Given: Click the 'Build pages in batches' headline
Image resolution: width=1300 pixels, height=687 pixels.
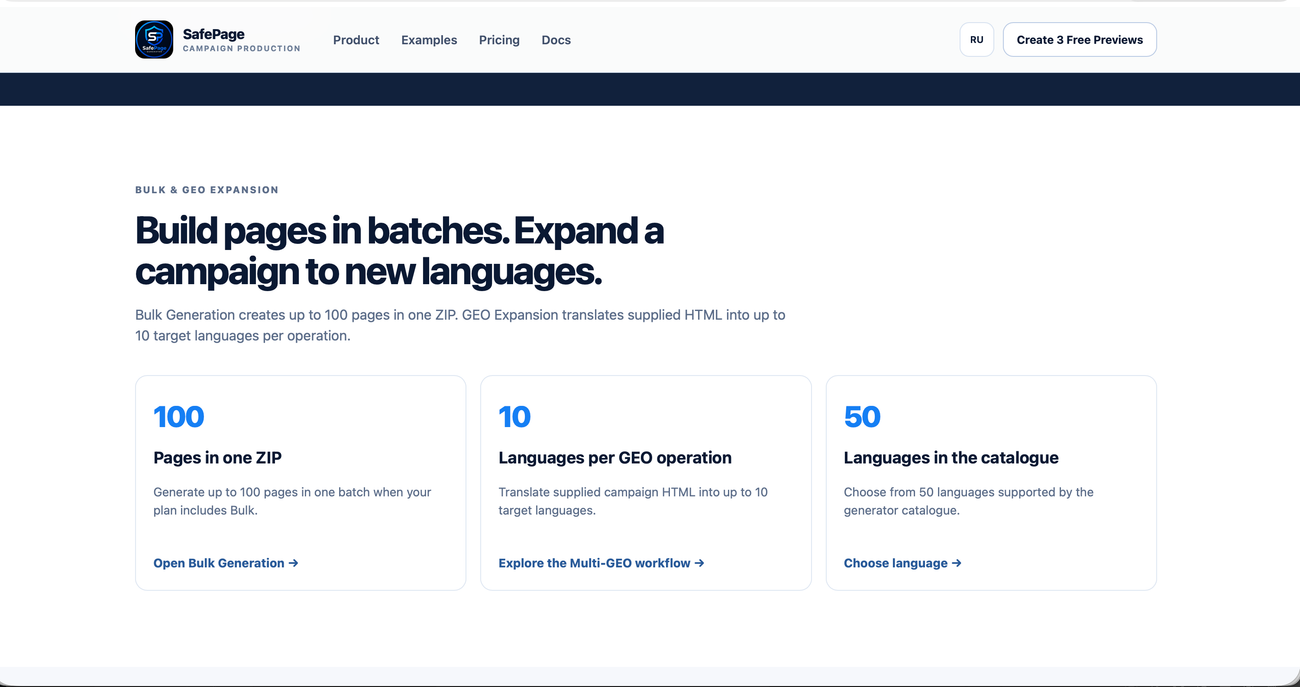Looking at the screenshot, I should coord(400,250).
